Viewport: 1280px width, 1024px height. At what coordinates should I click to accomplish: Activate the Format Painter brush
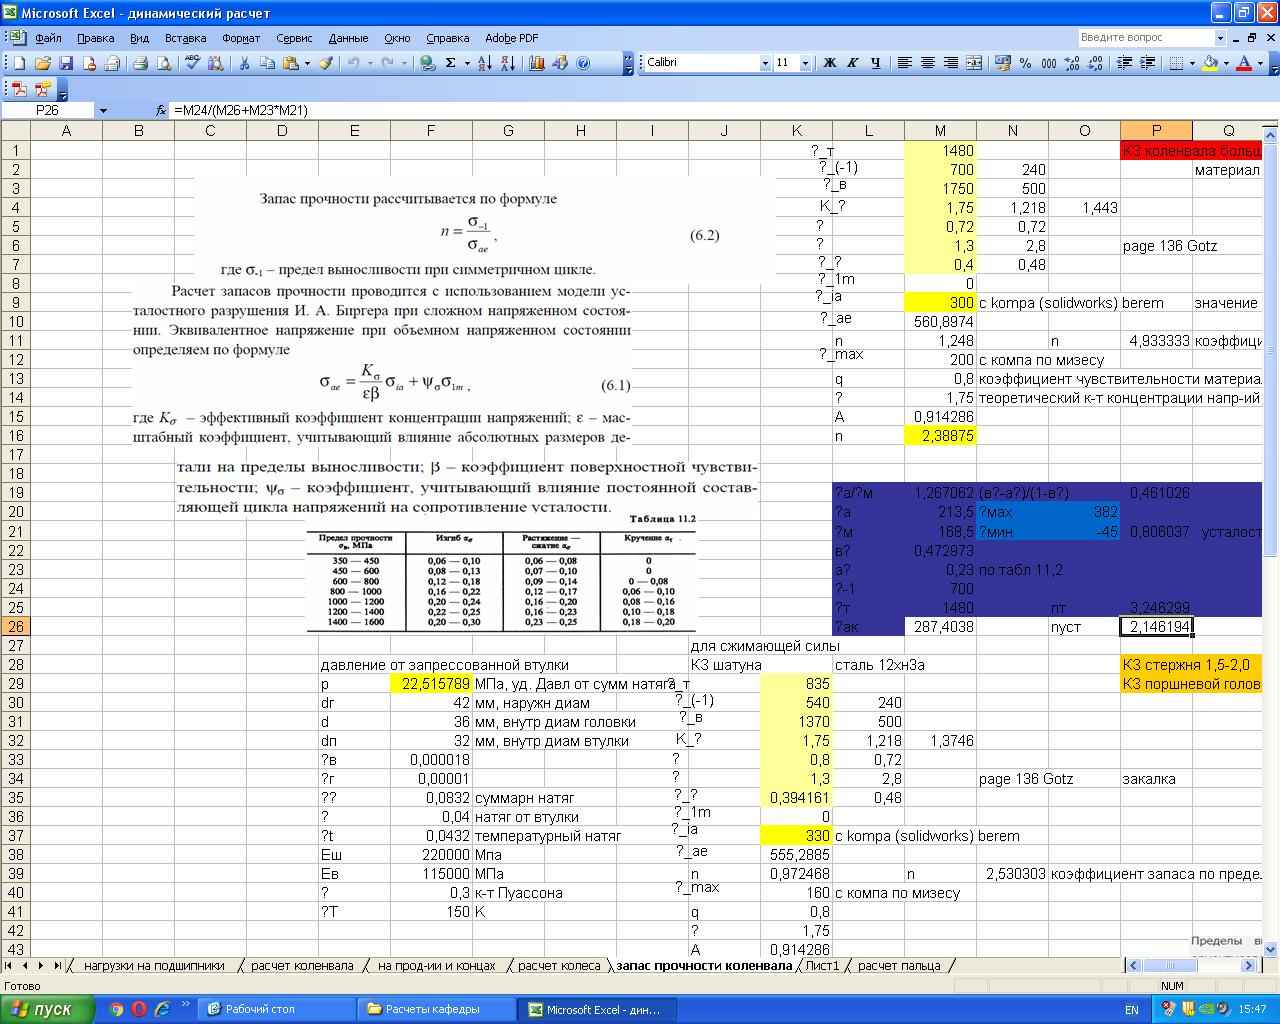click(x=327, y=62)
